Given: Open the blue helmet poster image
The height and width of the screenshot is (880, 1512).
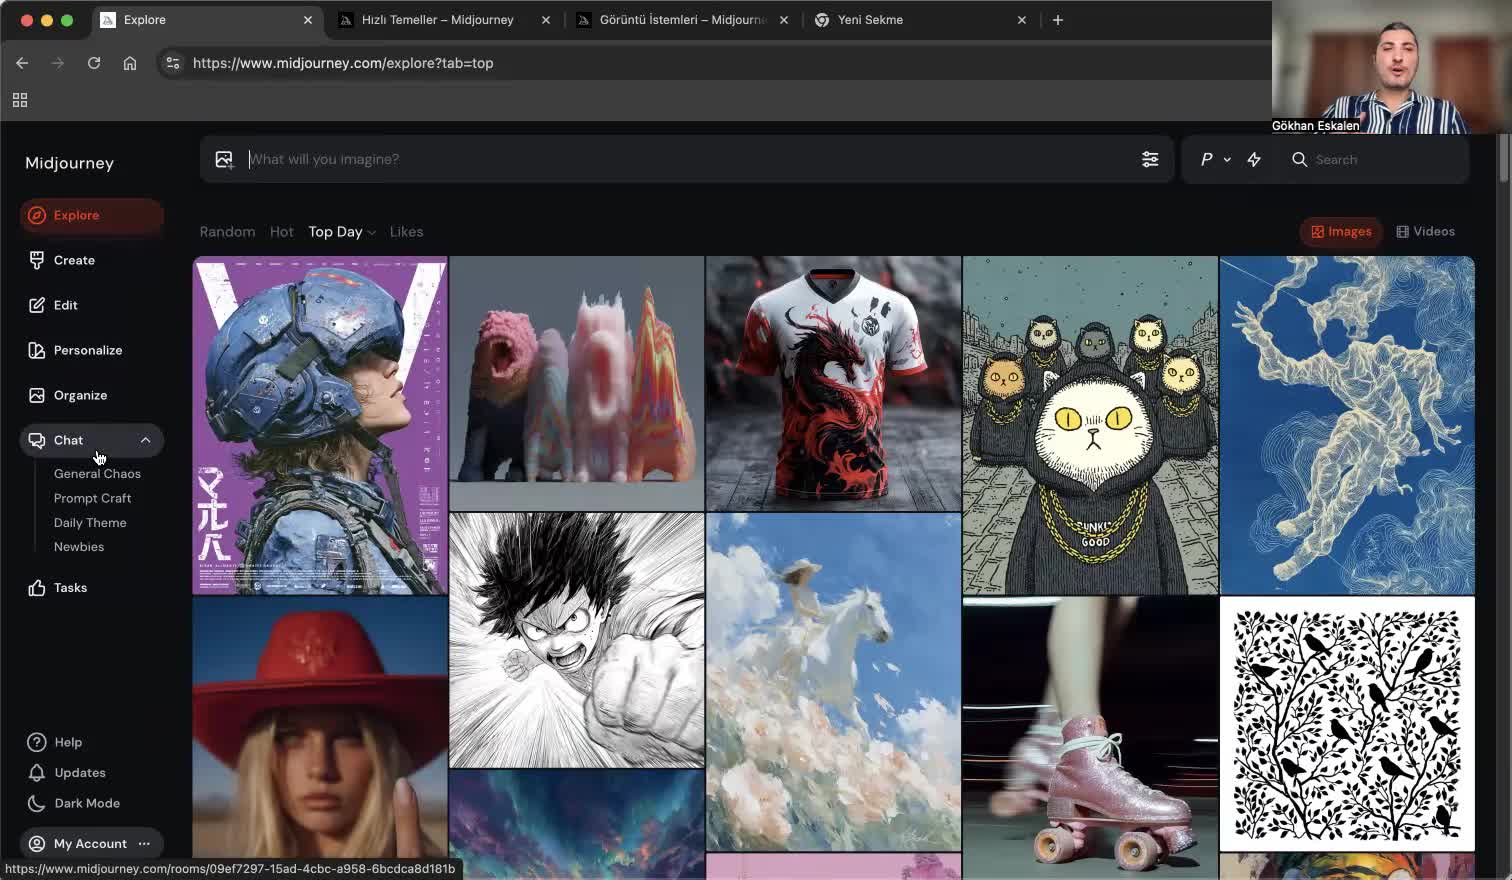Looking at the screenshot, I should click(320, 425).
